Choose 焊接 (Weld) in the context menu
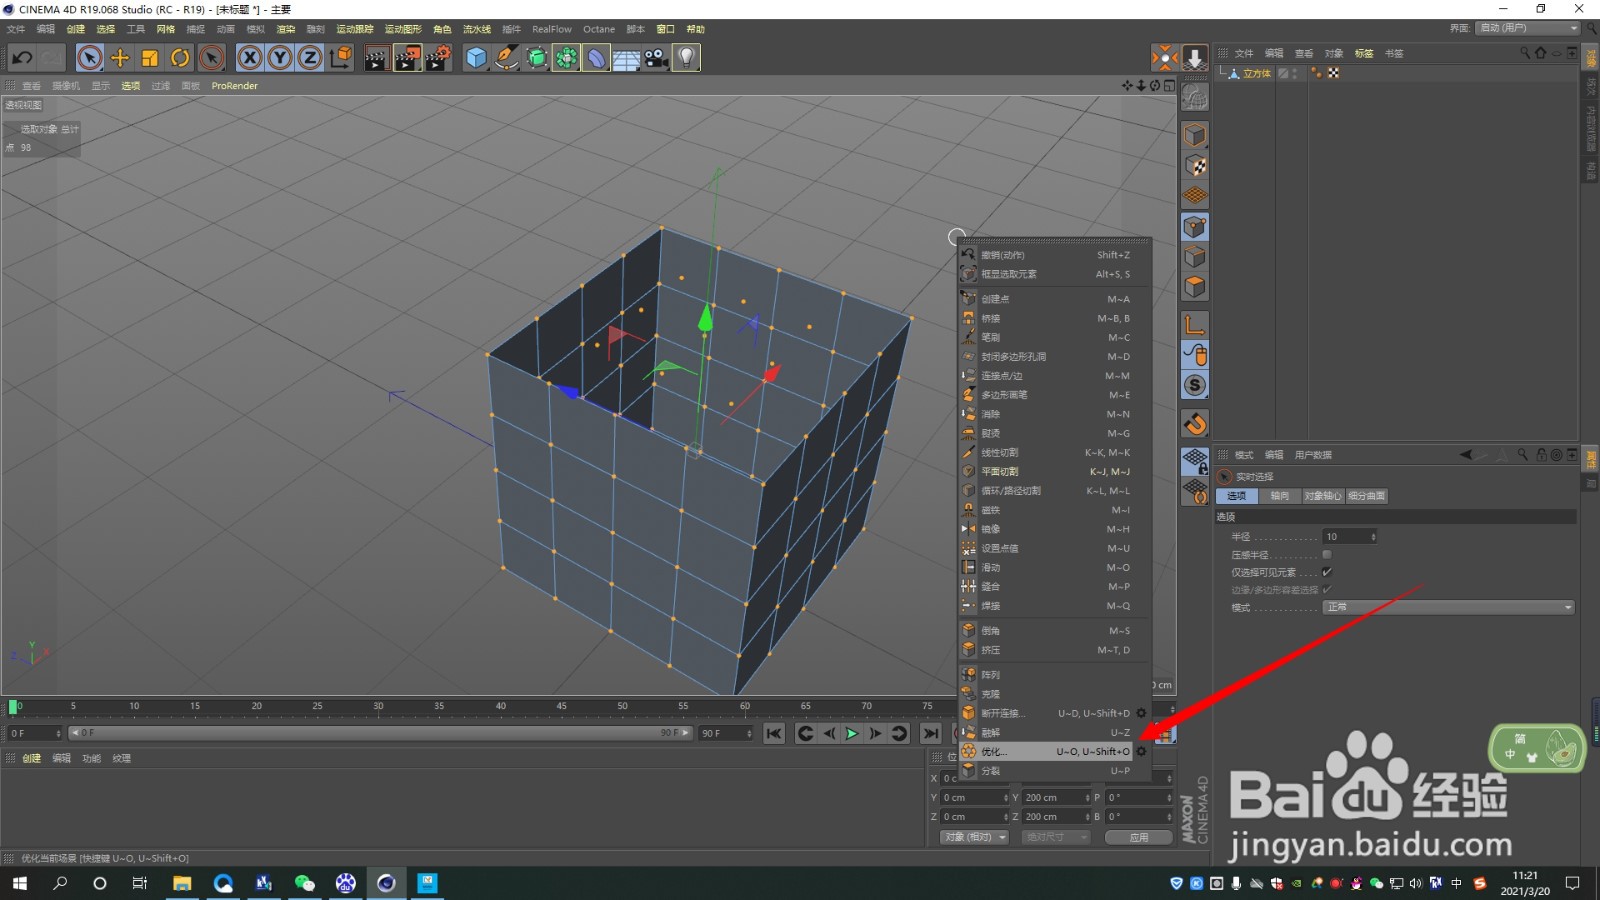The width and height of the screenshot is (1600, 900). coord(1046,606)
